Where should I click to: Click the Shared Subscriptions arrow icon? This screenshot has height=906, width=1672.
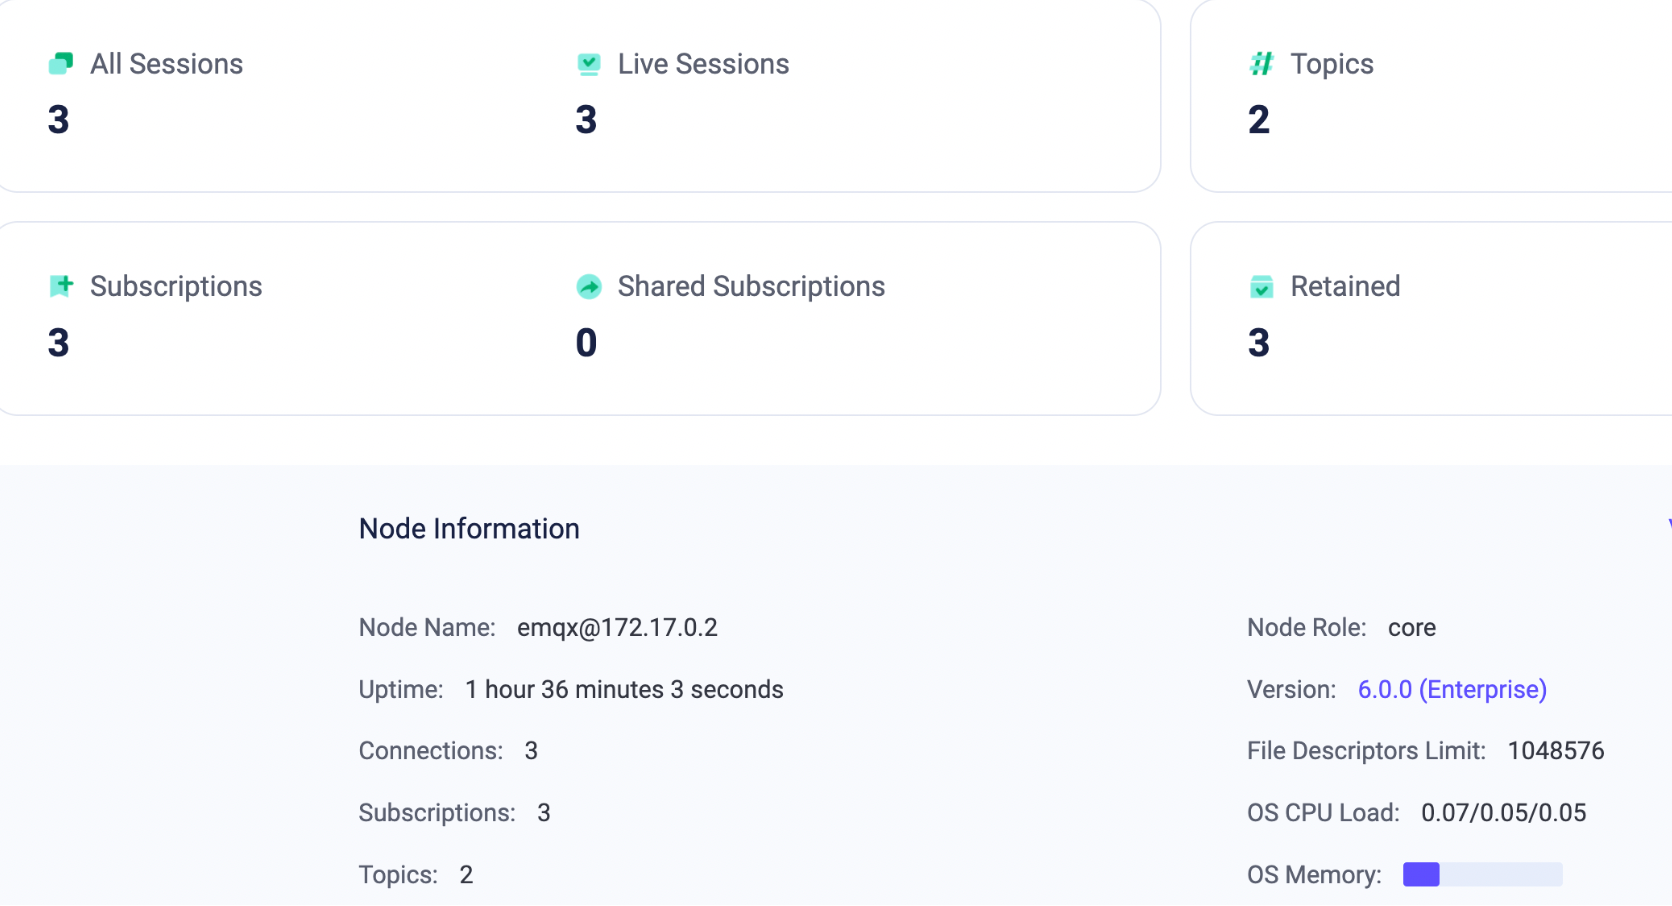[589, 287]
